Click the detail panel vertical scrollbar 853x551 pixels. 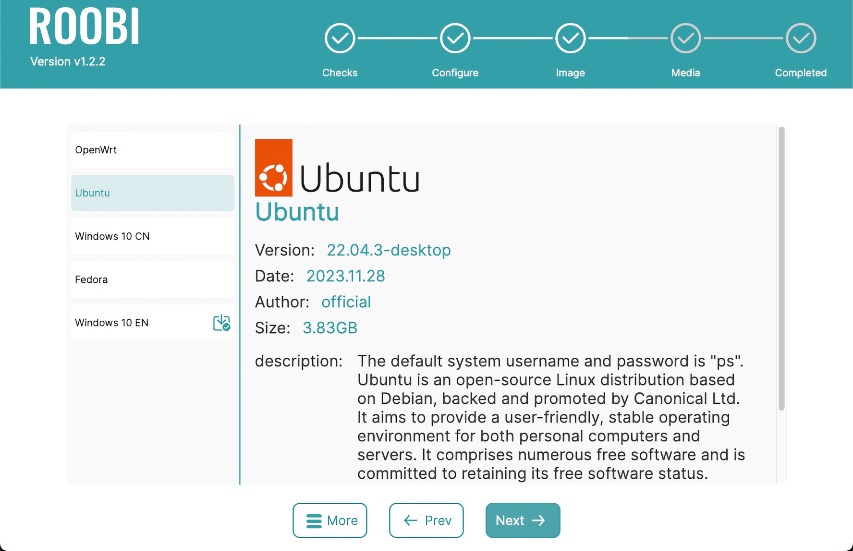click(782, 268)
